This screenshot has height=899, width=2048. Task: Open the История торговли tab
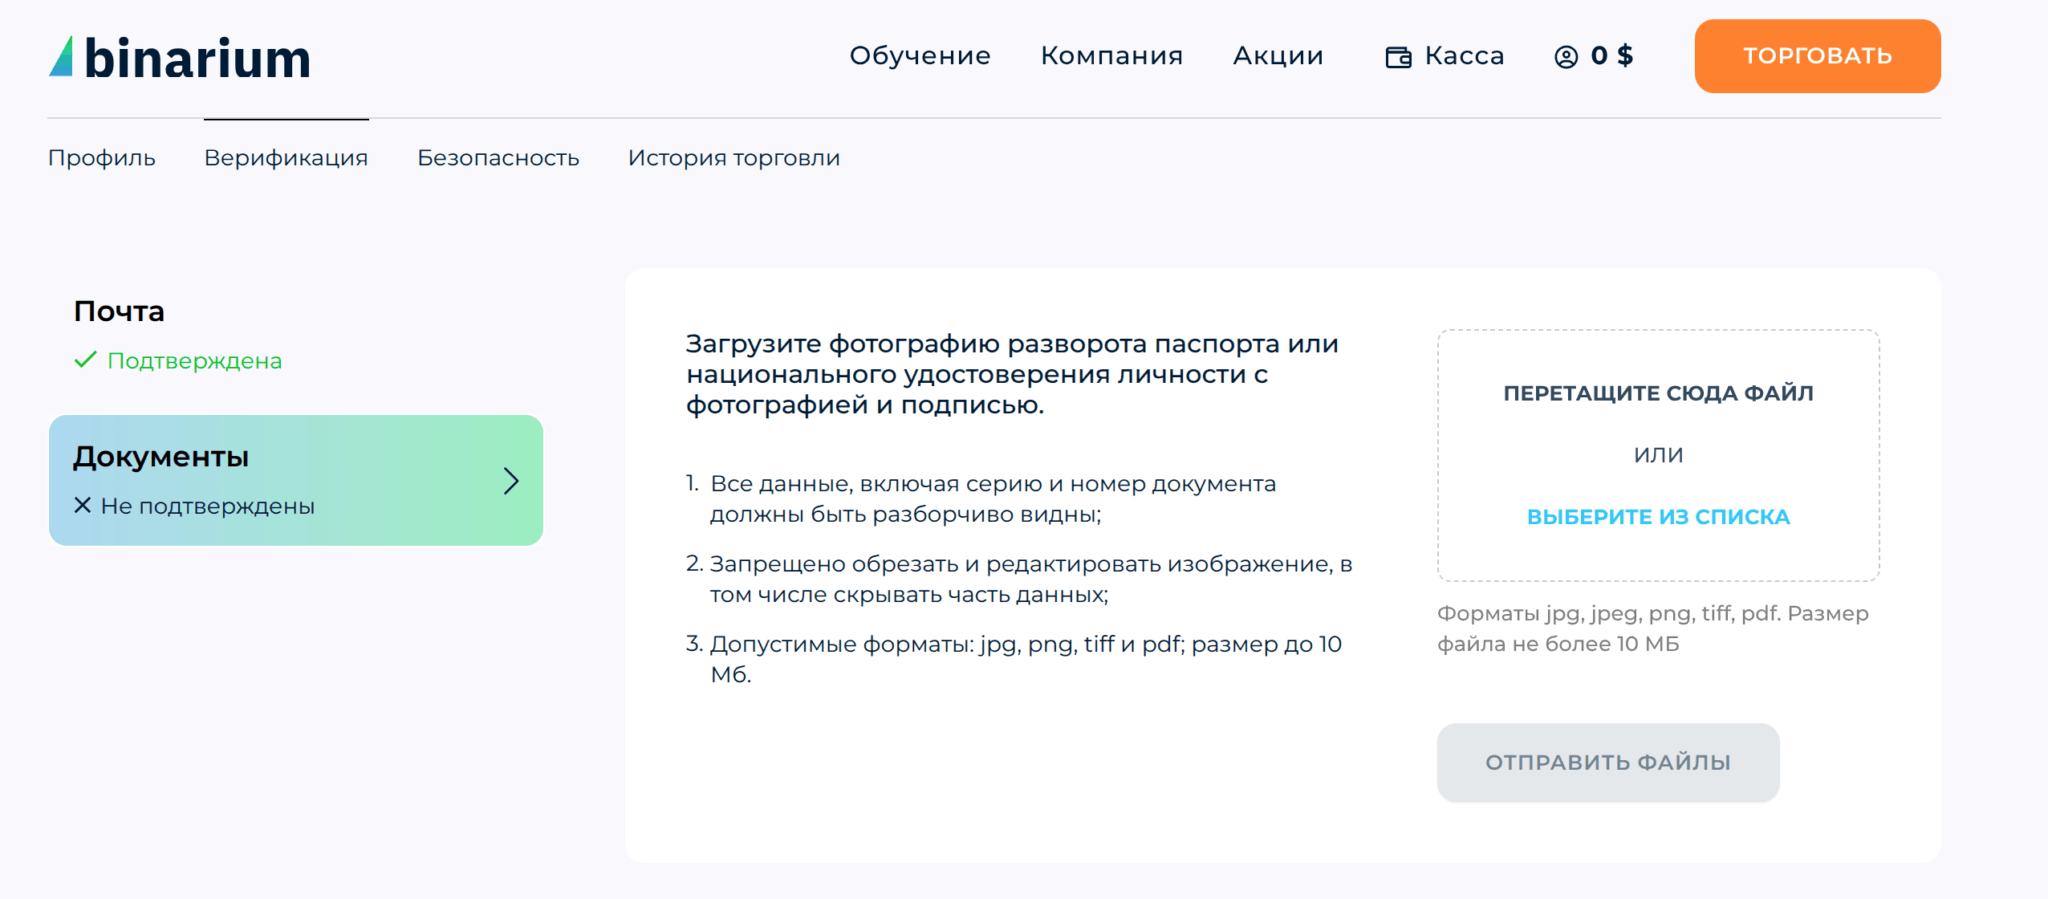point(734,158)
